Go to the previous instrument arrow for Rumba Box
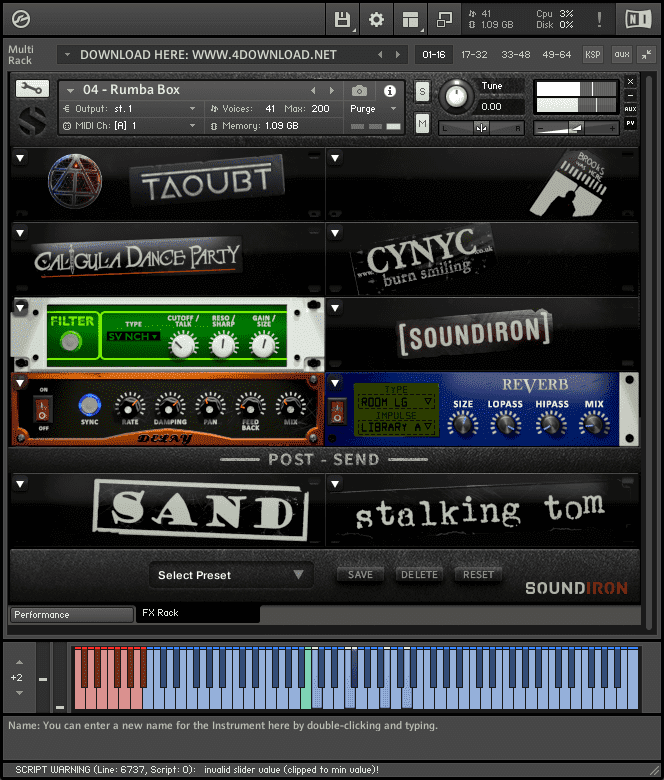The height and width of the screenshot is (780, 664). 313,91
